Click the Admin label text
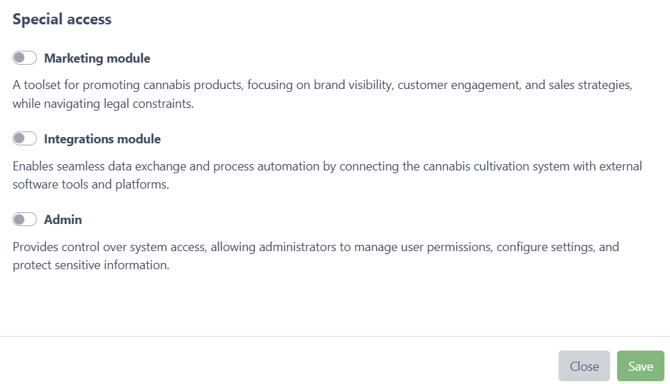Screen dimensions: 670x384 point(63,220)
